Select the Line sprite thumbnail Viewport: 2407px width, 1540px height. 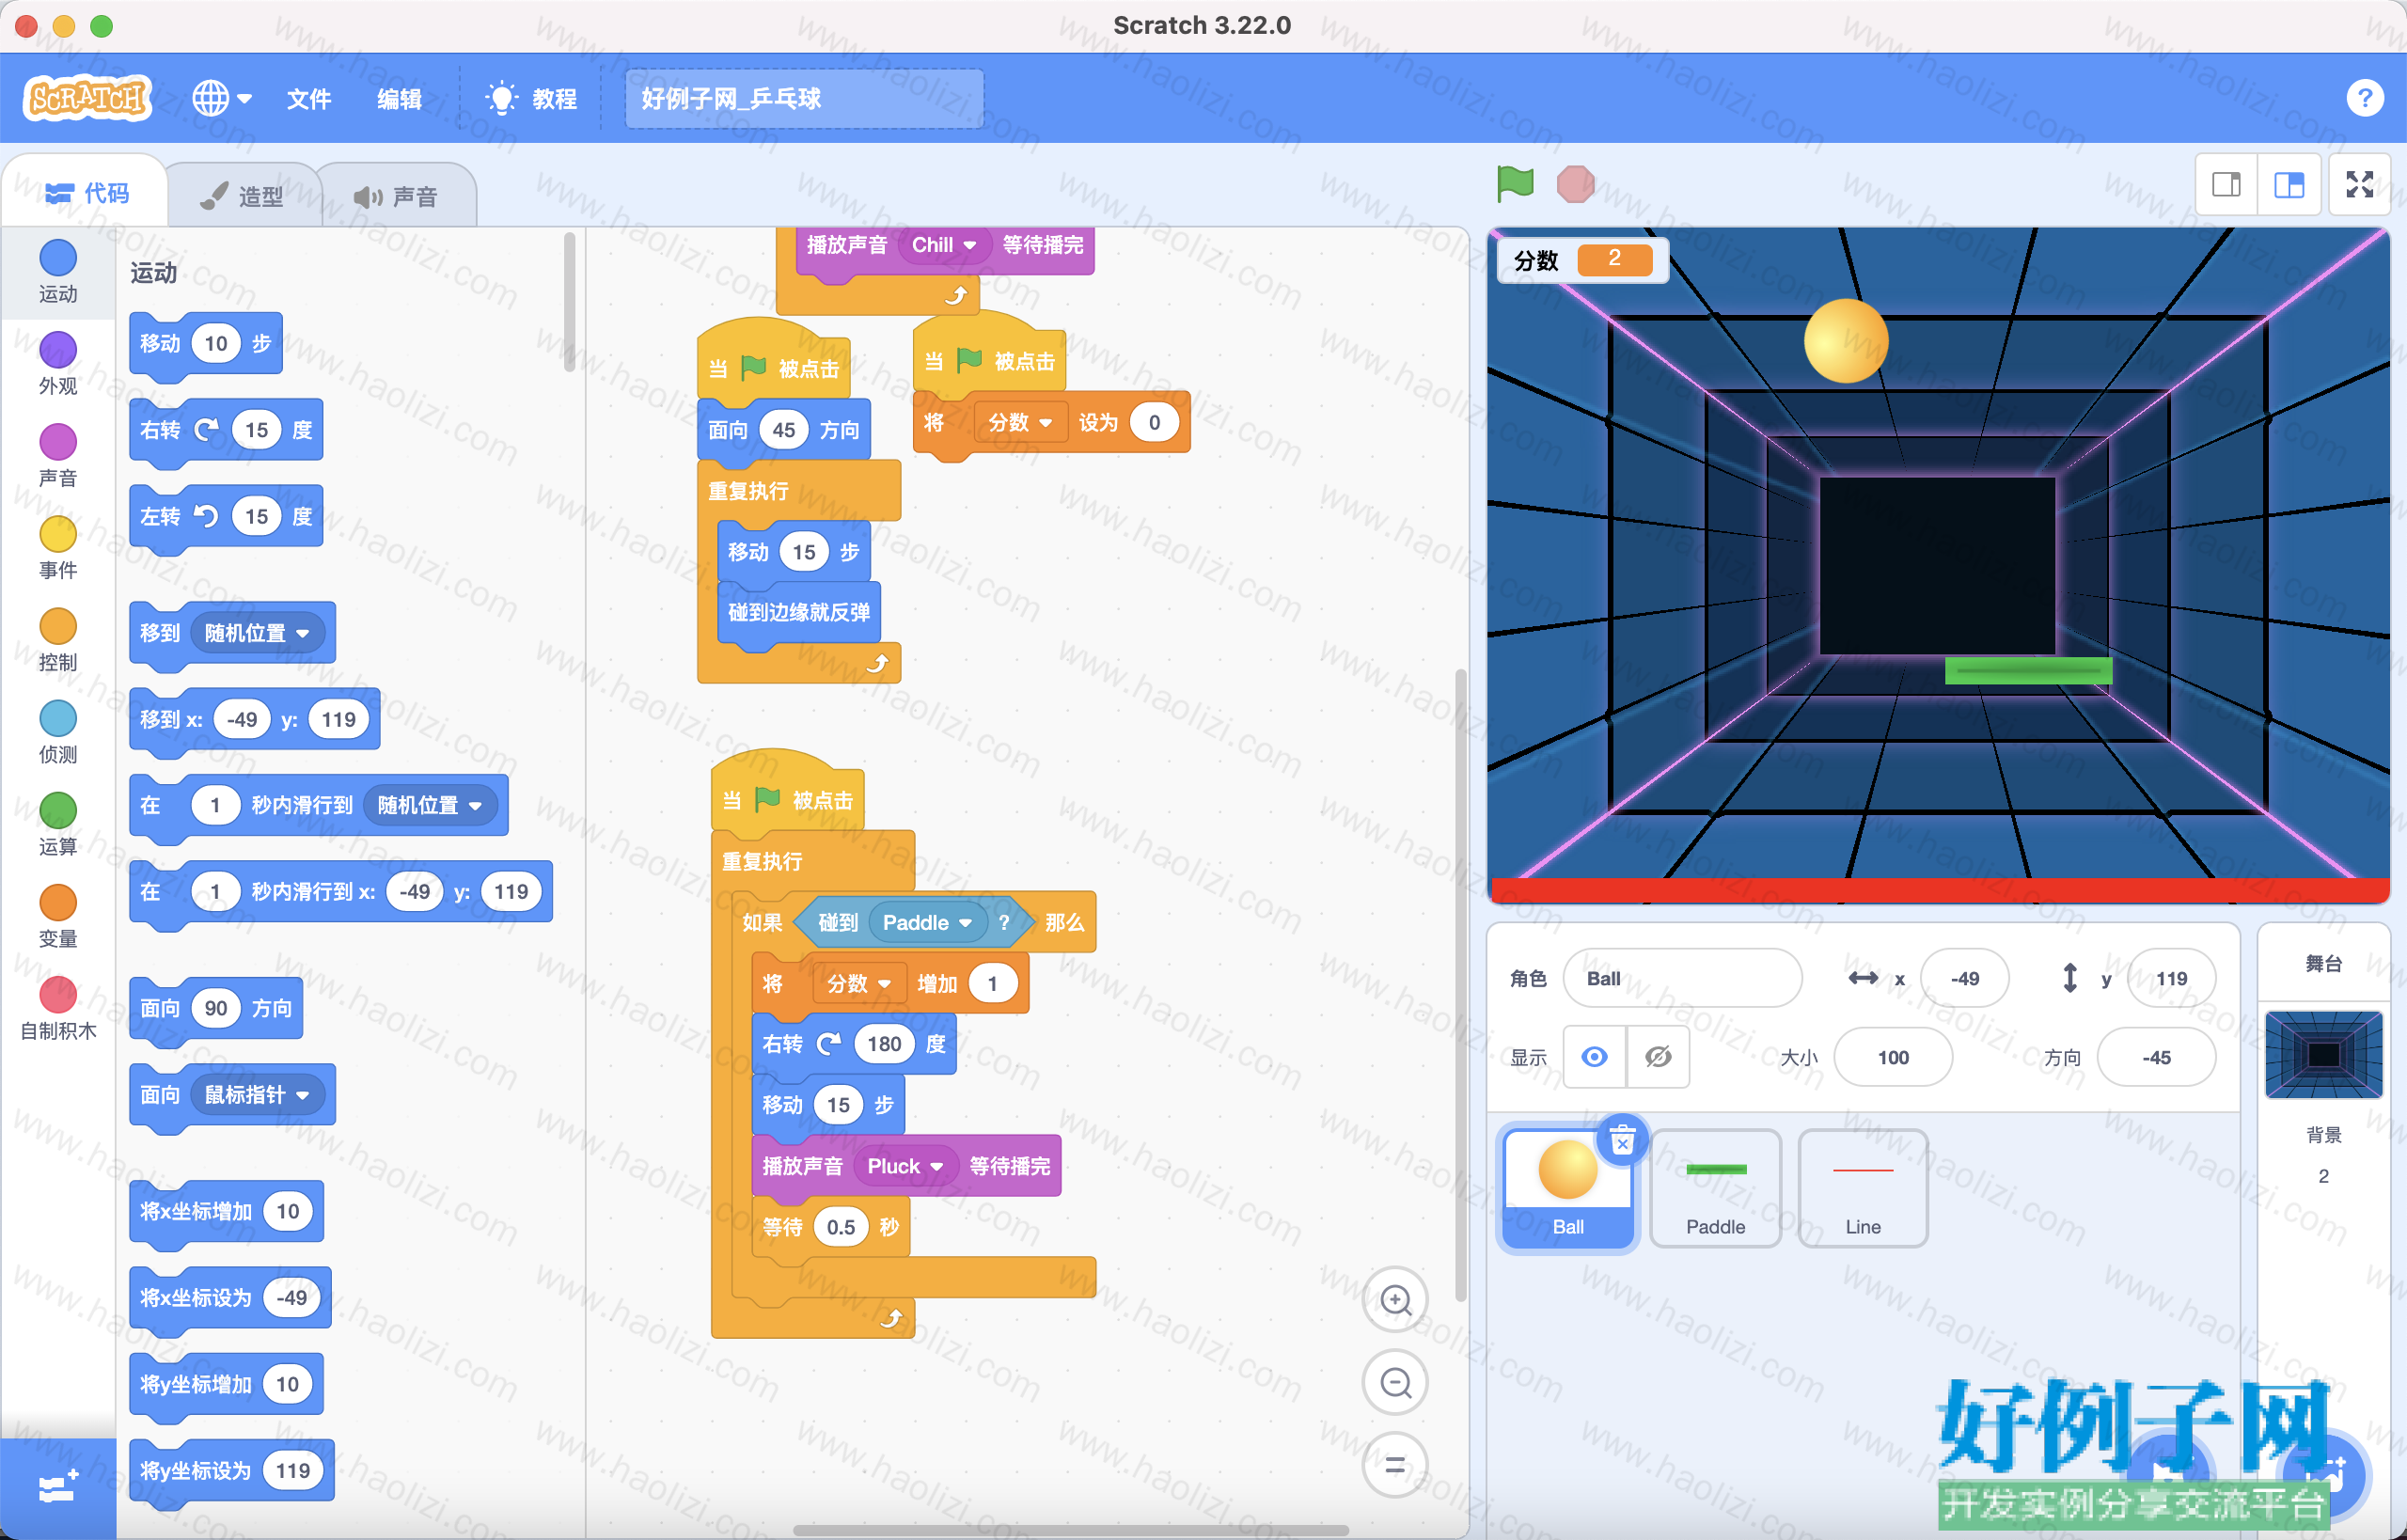click(x=1862, y=1188)
